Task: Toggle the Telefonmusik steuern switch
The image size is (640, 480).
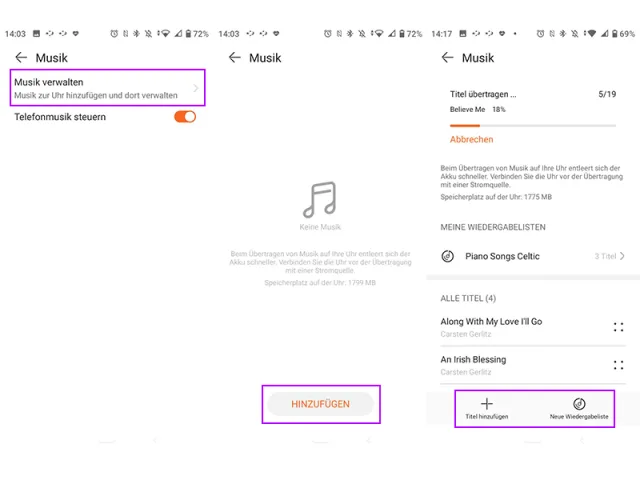Action: (x=185, y=117)
